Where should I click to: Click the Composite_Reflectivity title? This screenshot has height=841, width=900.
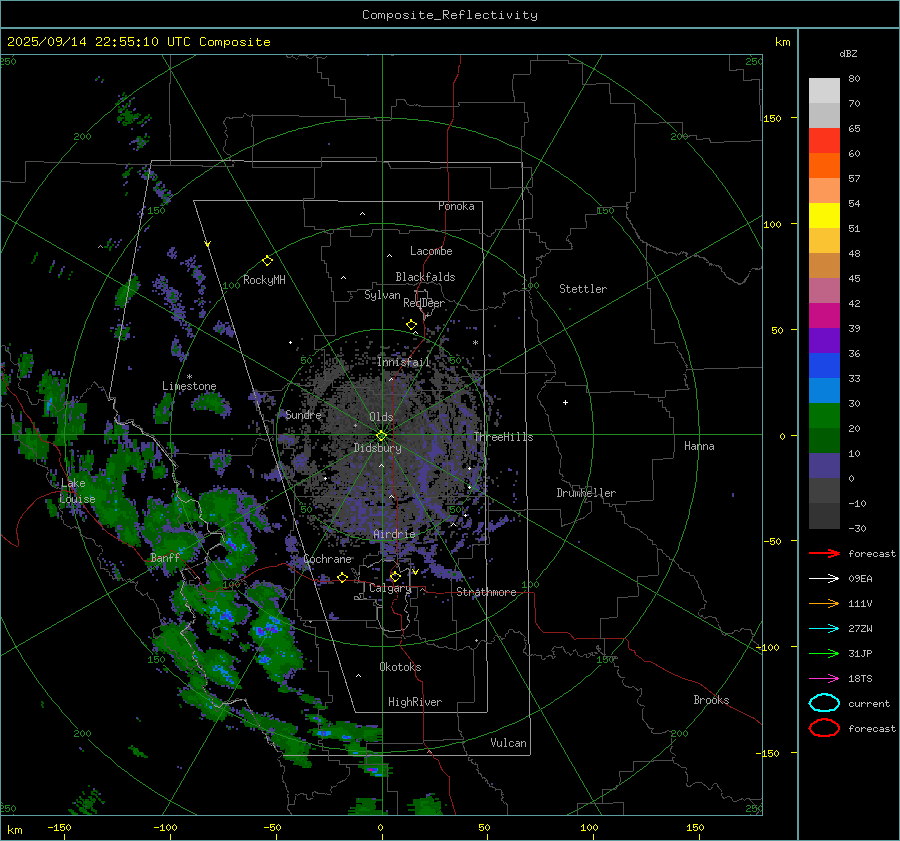coord(450,15)
